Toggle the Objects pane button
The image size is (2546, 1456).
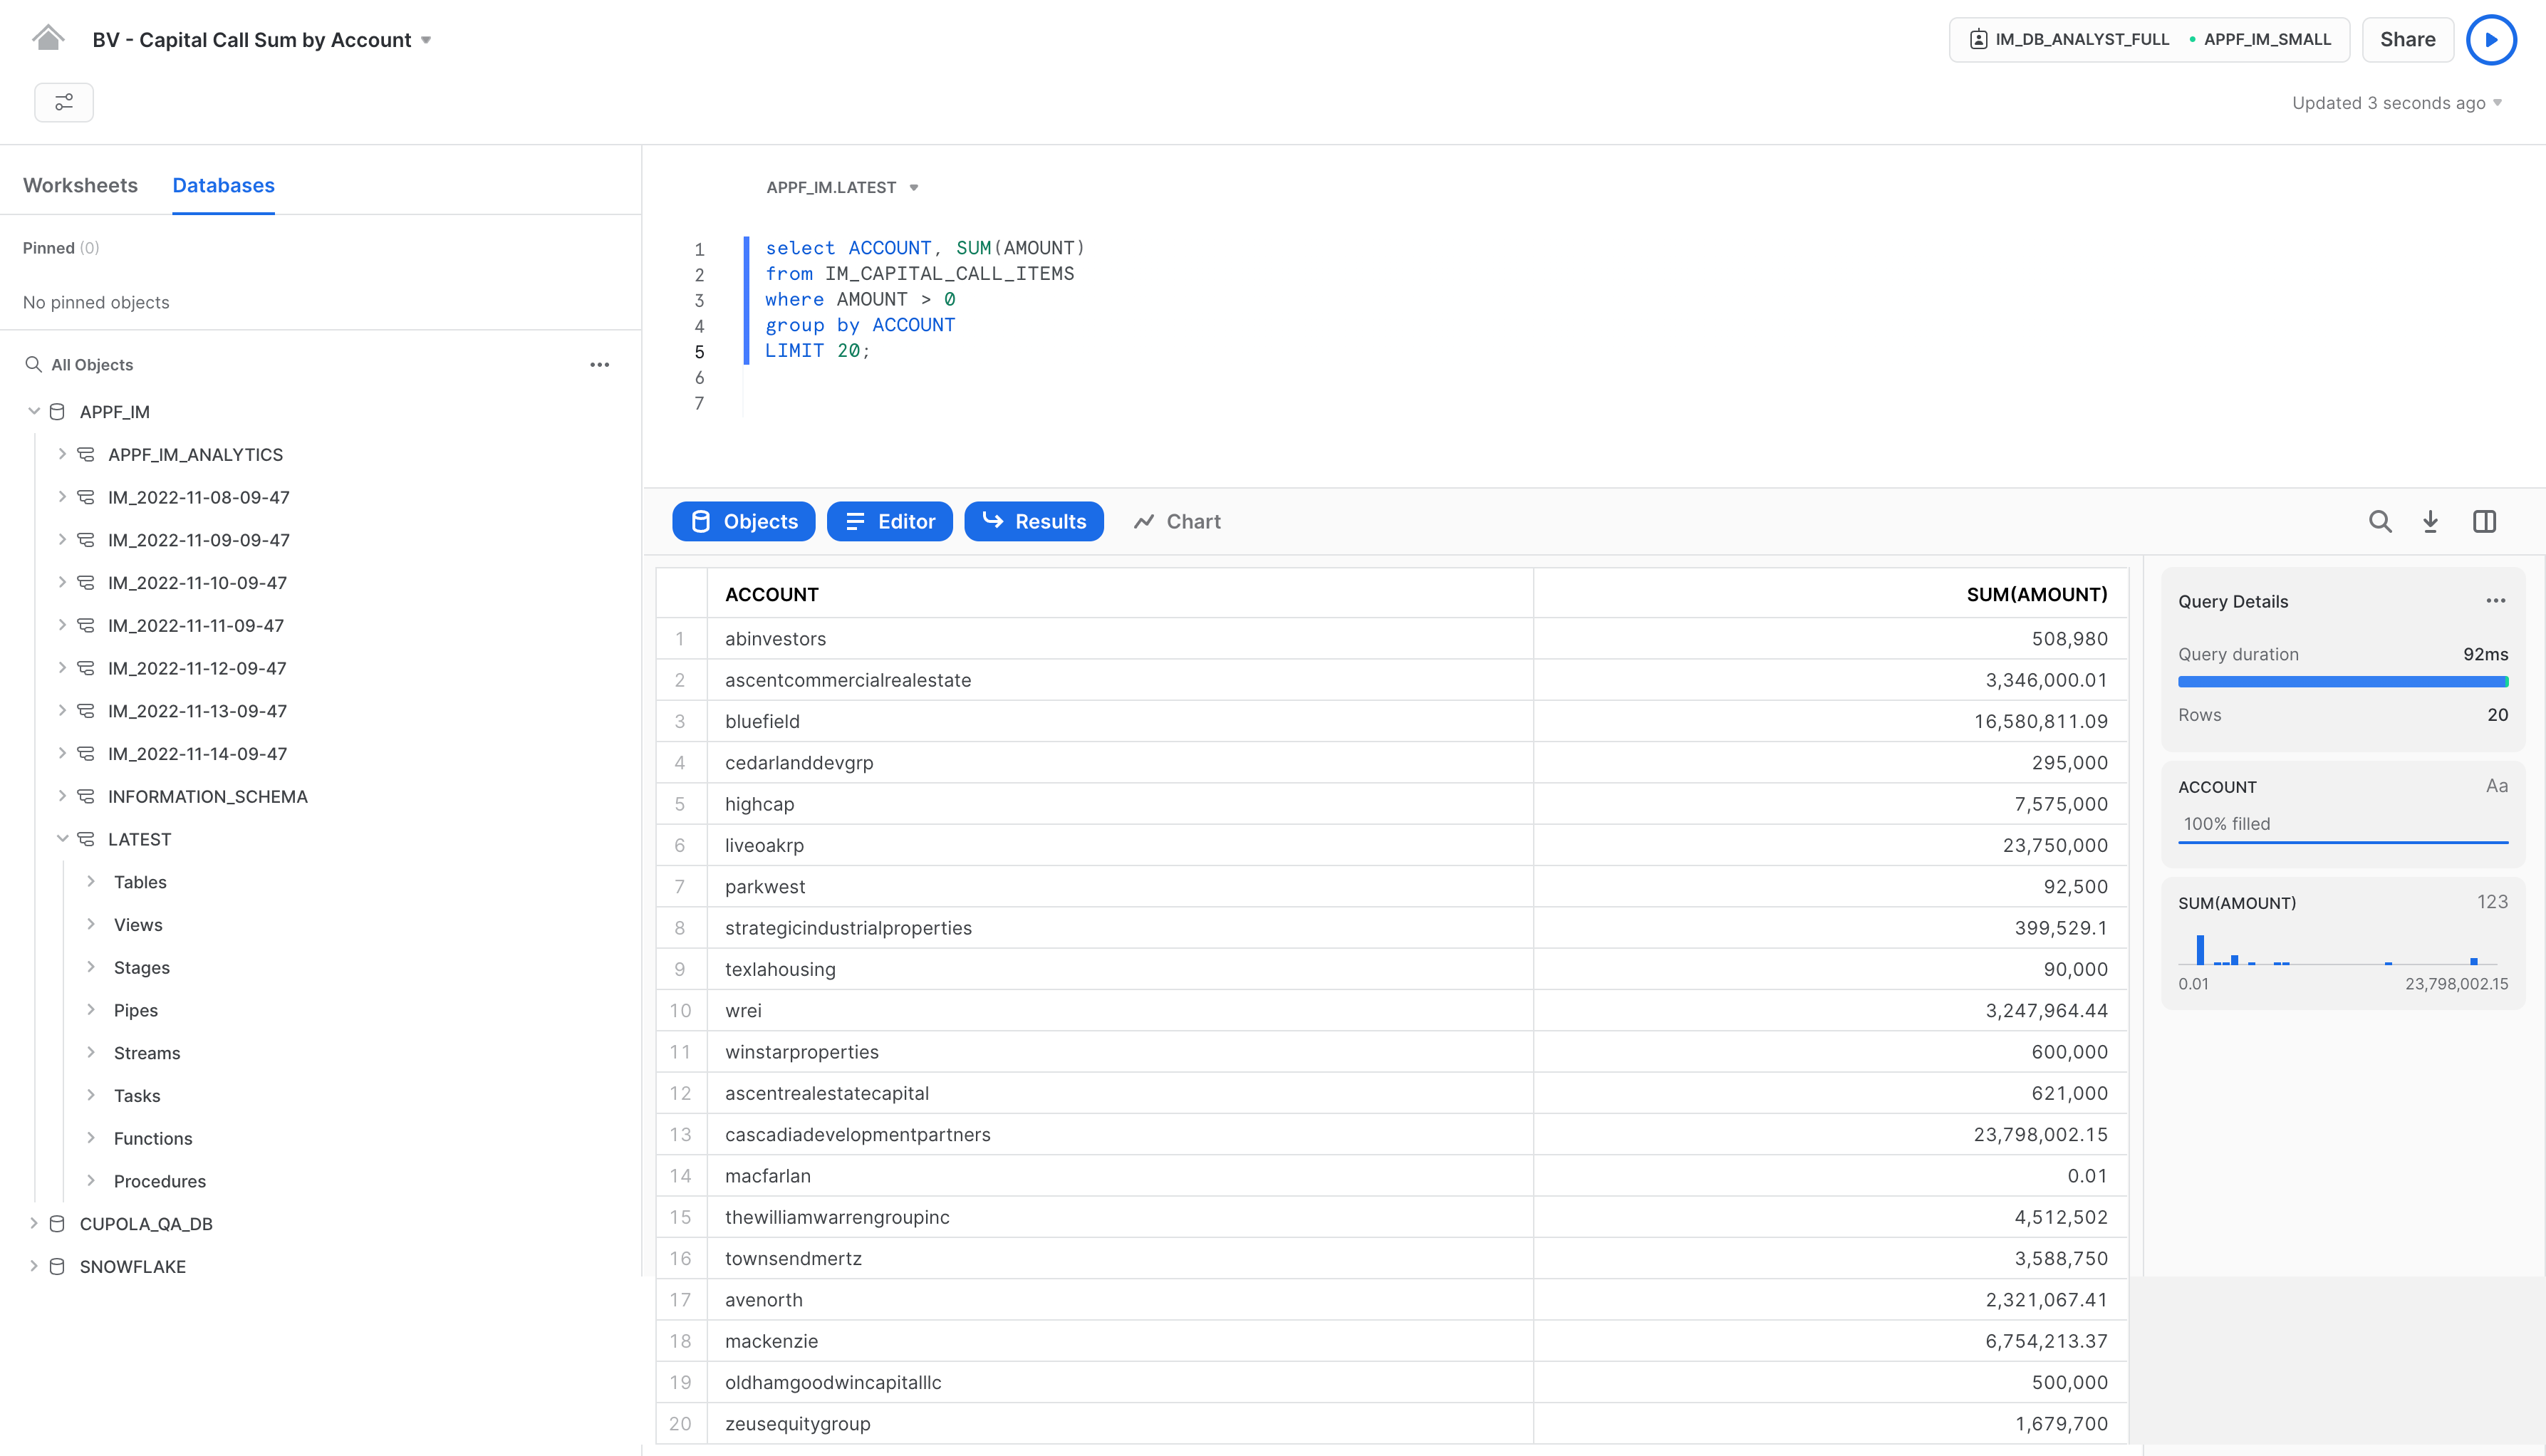pyautogui.click(x=743, y=521)
